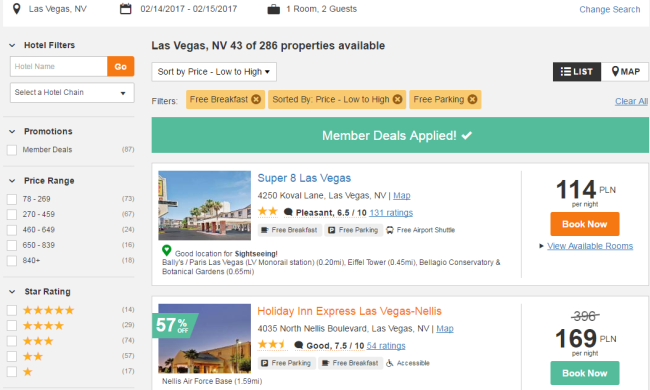650x390 pixels.
Task: Click the Free Airport Shuttle bus icon
Action: click(x=390, y=230)
